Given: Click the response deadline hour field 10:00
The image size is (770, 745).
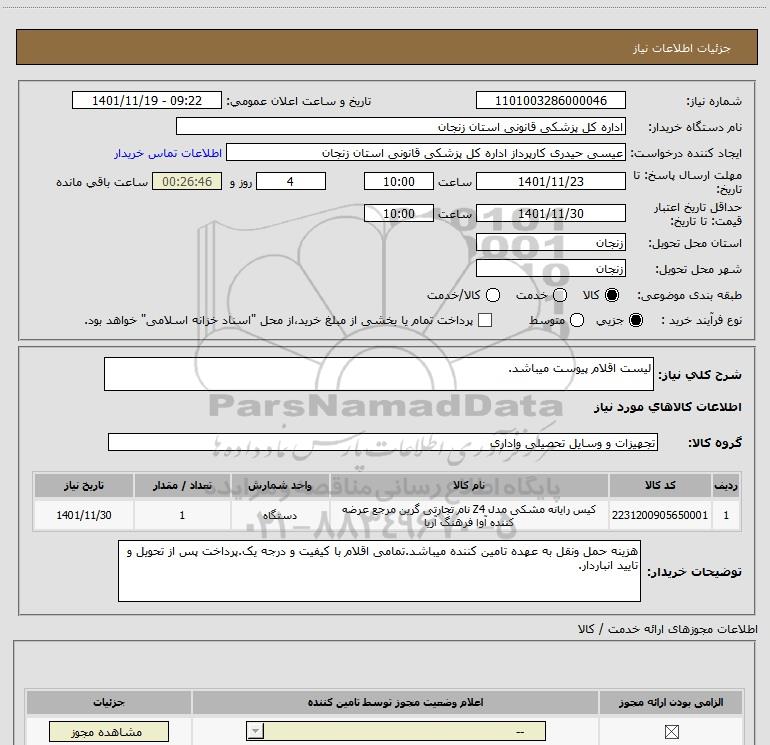Looking at the screenshot, I should (399, 181).
